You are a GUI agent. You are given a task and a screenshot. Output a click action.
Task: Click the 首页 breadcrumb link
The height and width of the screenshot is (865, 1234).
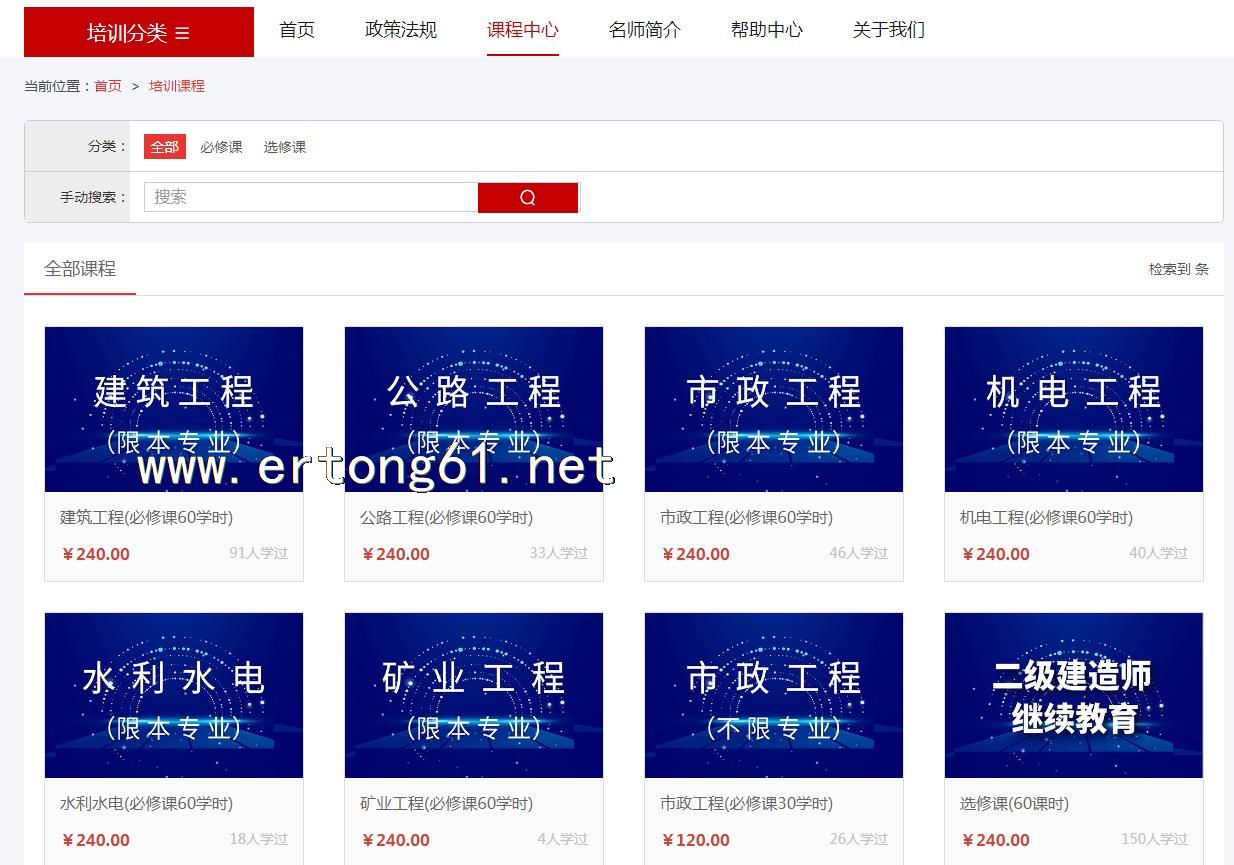(x=108, y=86)
